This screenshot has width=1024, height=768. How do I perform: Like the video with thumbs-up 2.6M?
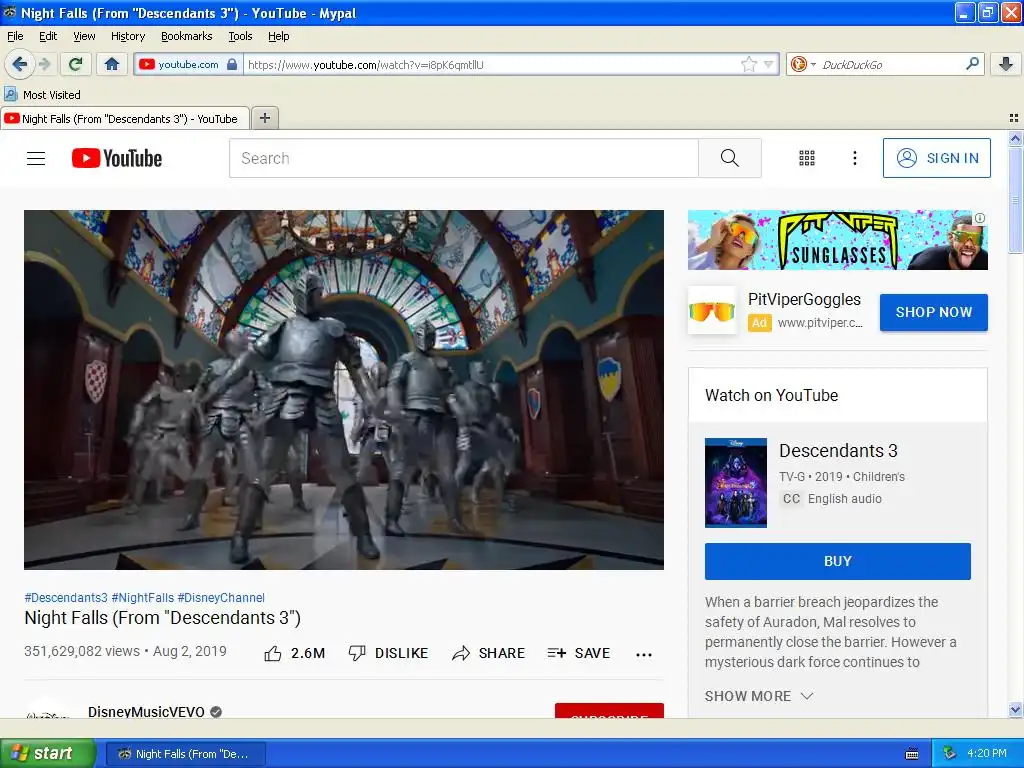point(295,653)
